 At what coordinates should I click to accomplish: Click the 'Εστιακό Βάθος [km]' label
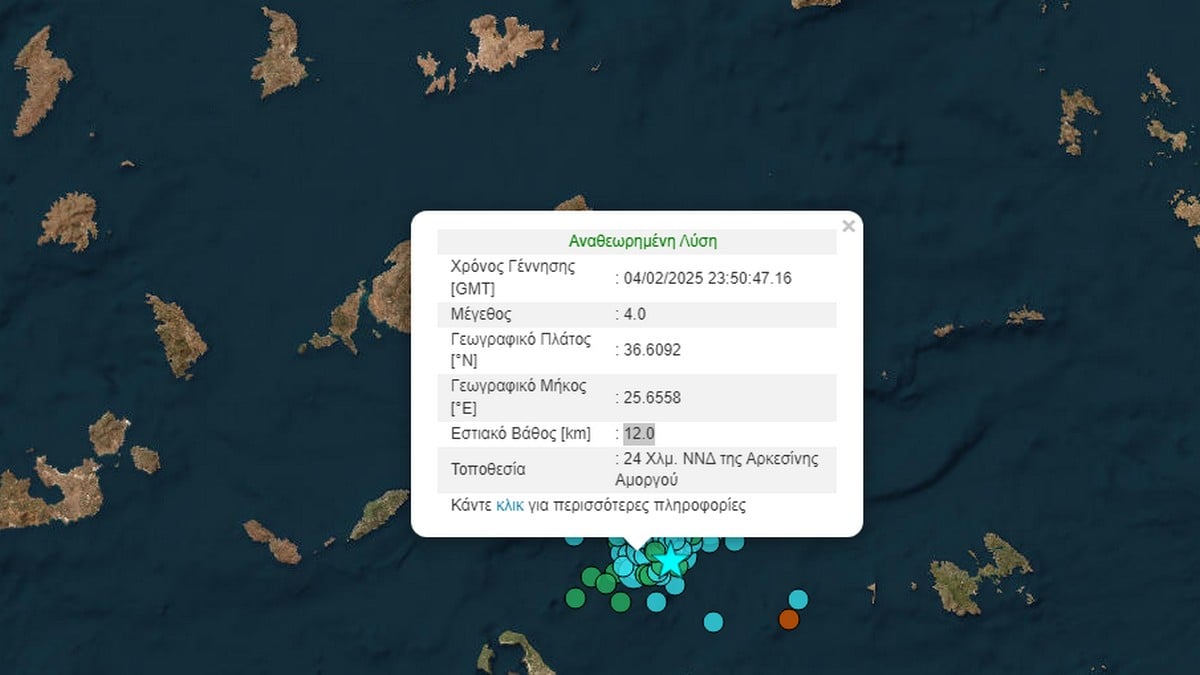coord(521,433)
